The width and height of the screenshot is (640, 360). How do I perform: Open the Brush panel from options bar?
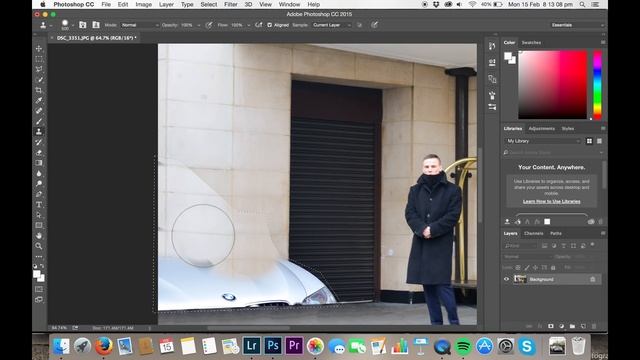click(82, 25)
